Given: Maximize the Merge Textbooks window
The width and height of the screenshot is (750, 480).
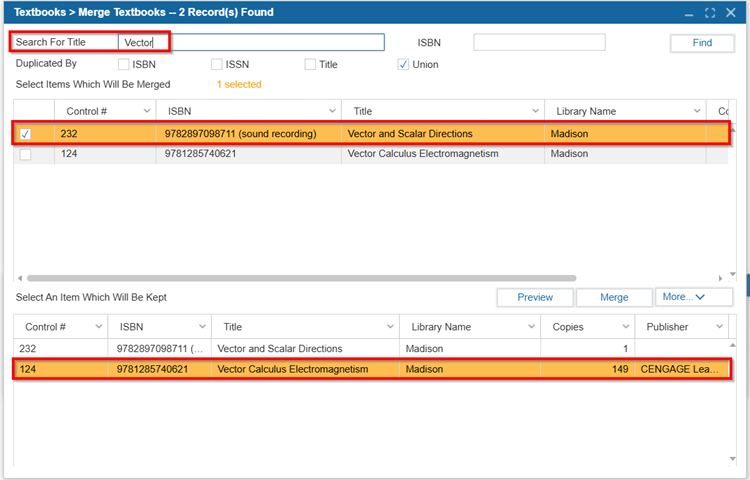Looking at the screenshot, I should click(x=710, y=13).
